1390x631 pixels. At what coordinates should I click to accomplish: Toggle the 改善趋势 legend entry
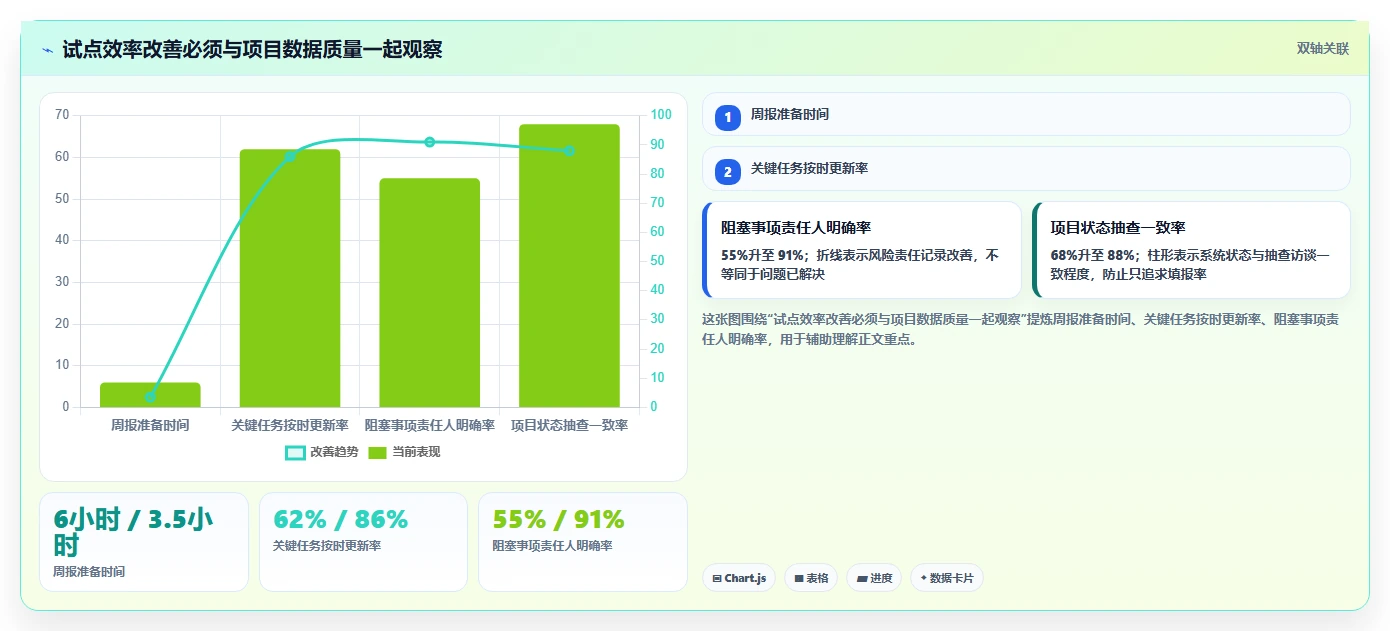(322, 452)
